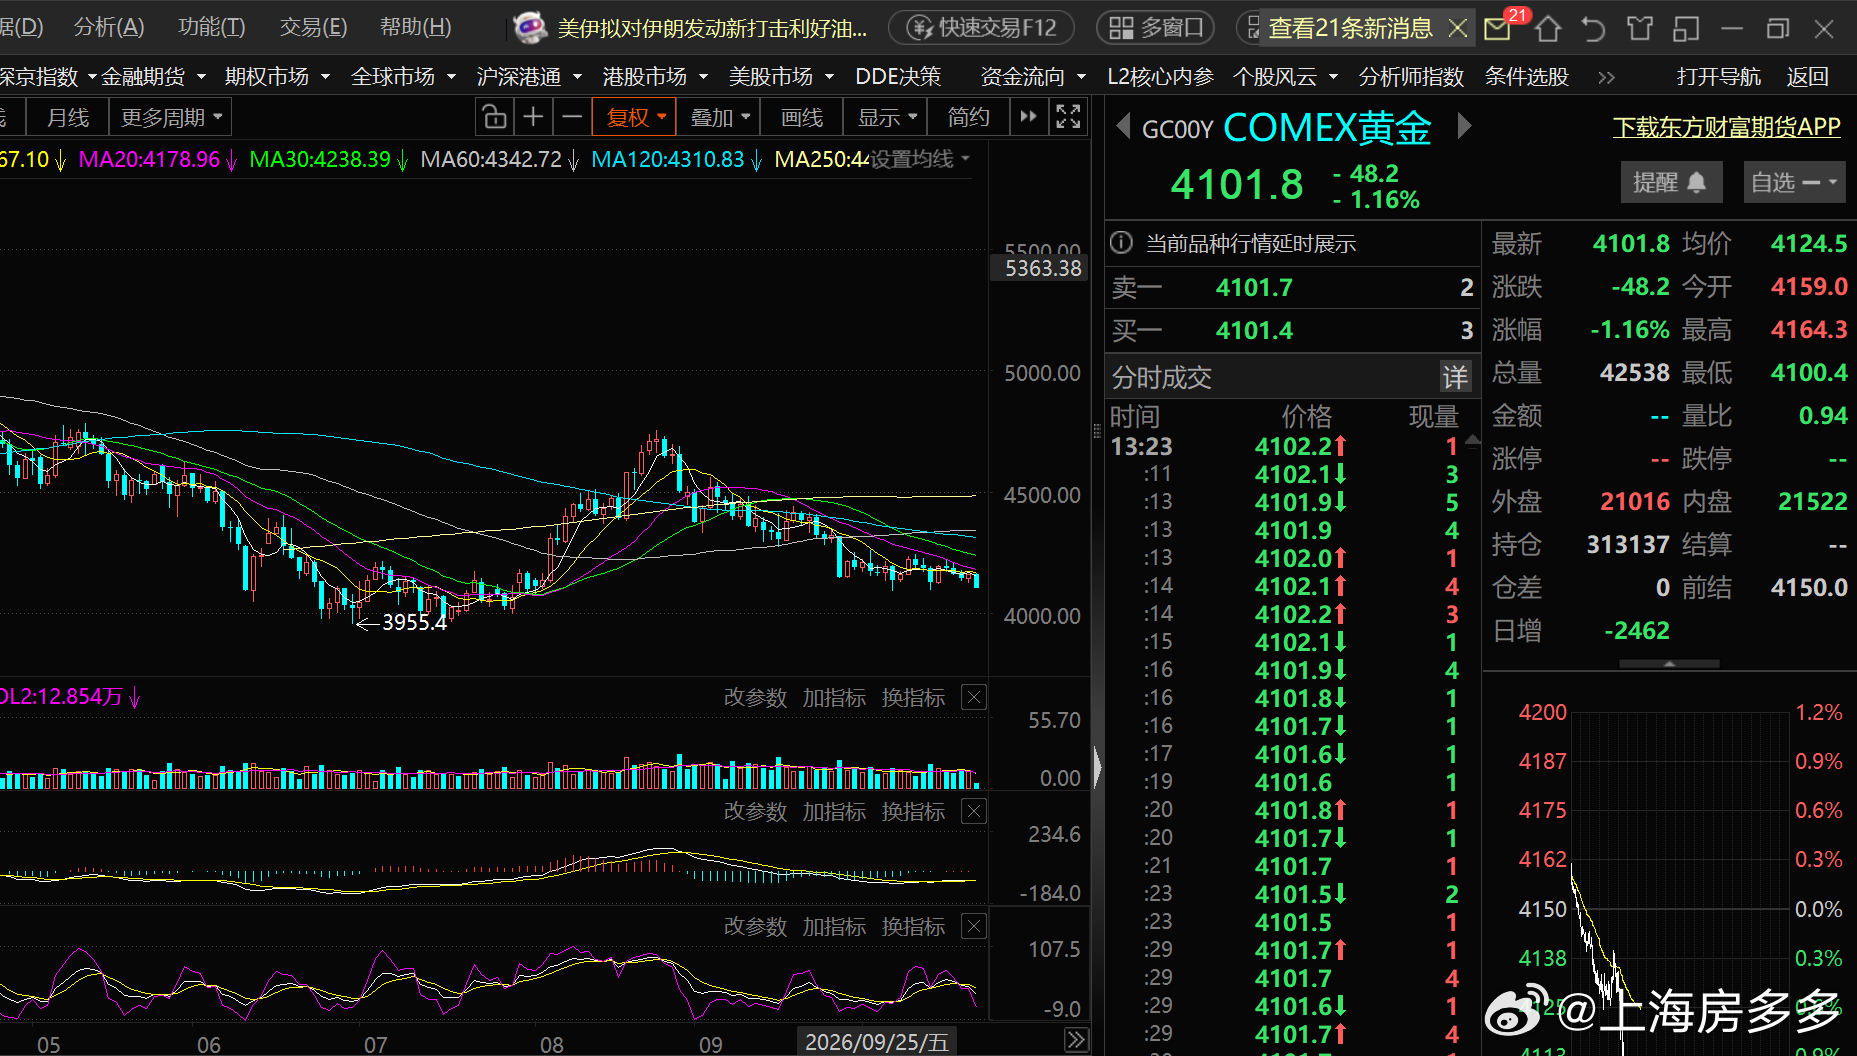1857x1056 pixels.
Task: Close the MACD indicator panel
Action: tap(974, 811)
